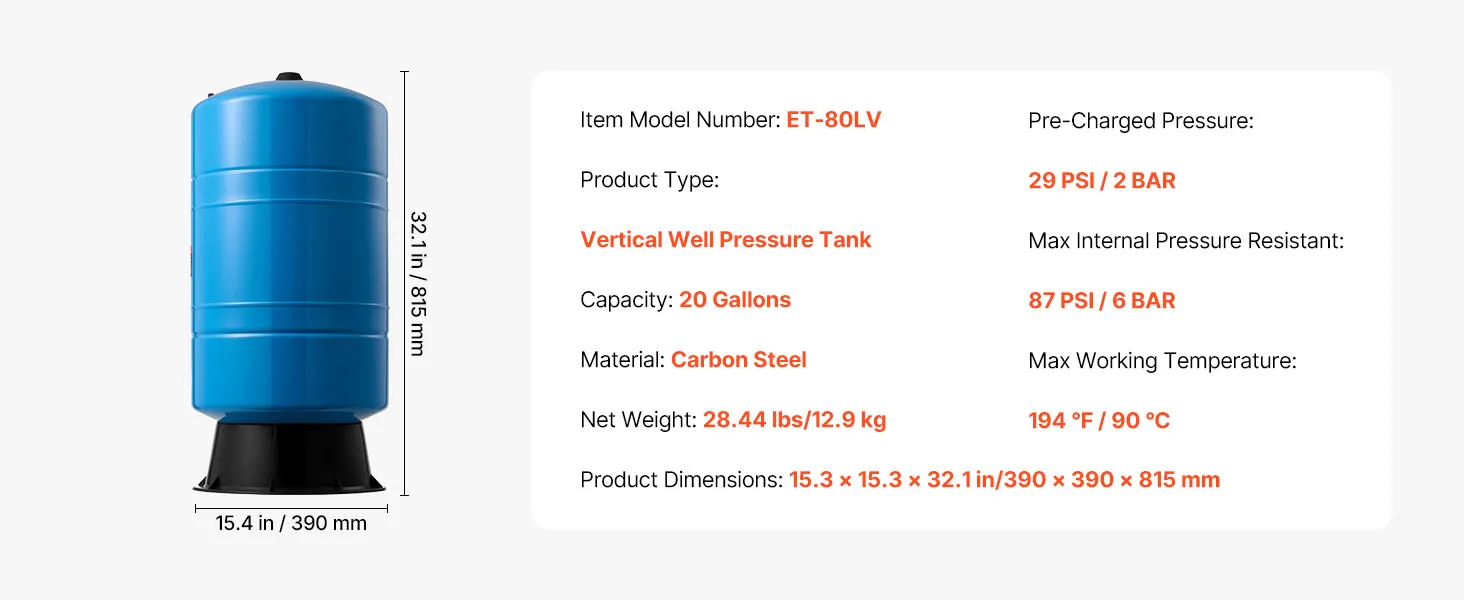Click the Carbon Steel material value
The width and height of the screenshot is (1464, 600).
(x=738, y=360)
